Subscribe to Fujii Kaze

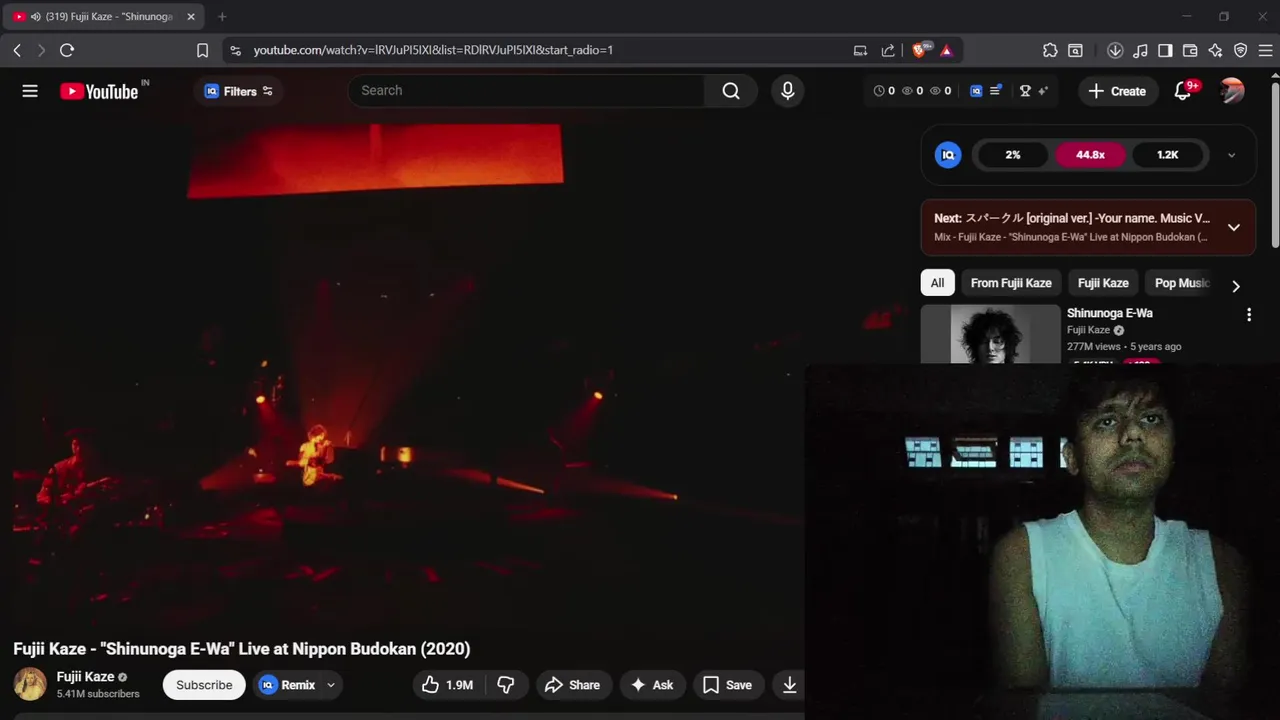click(x=204, y=685)
